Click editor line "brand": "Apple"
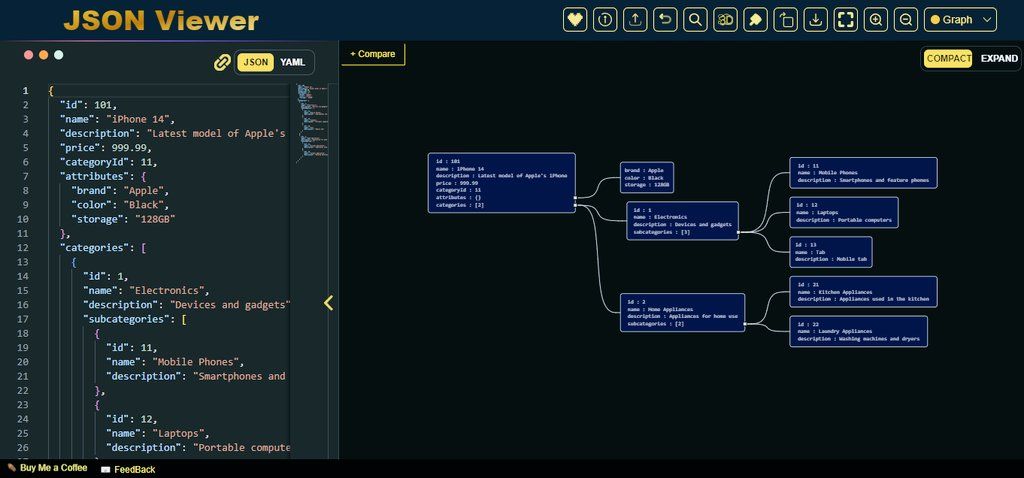The width and height of the screenshot is (1024, 478). click(120, 191)
